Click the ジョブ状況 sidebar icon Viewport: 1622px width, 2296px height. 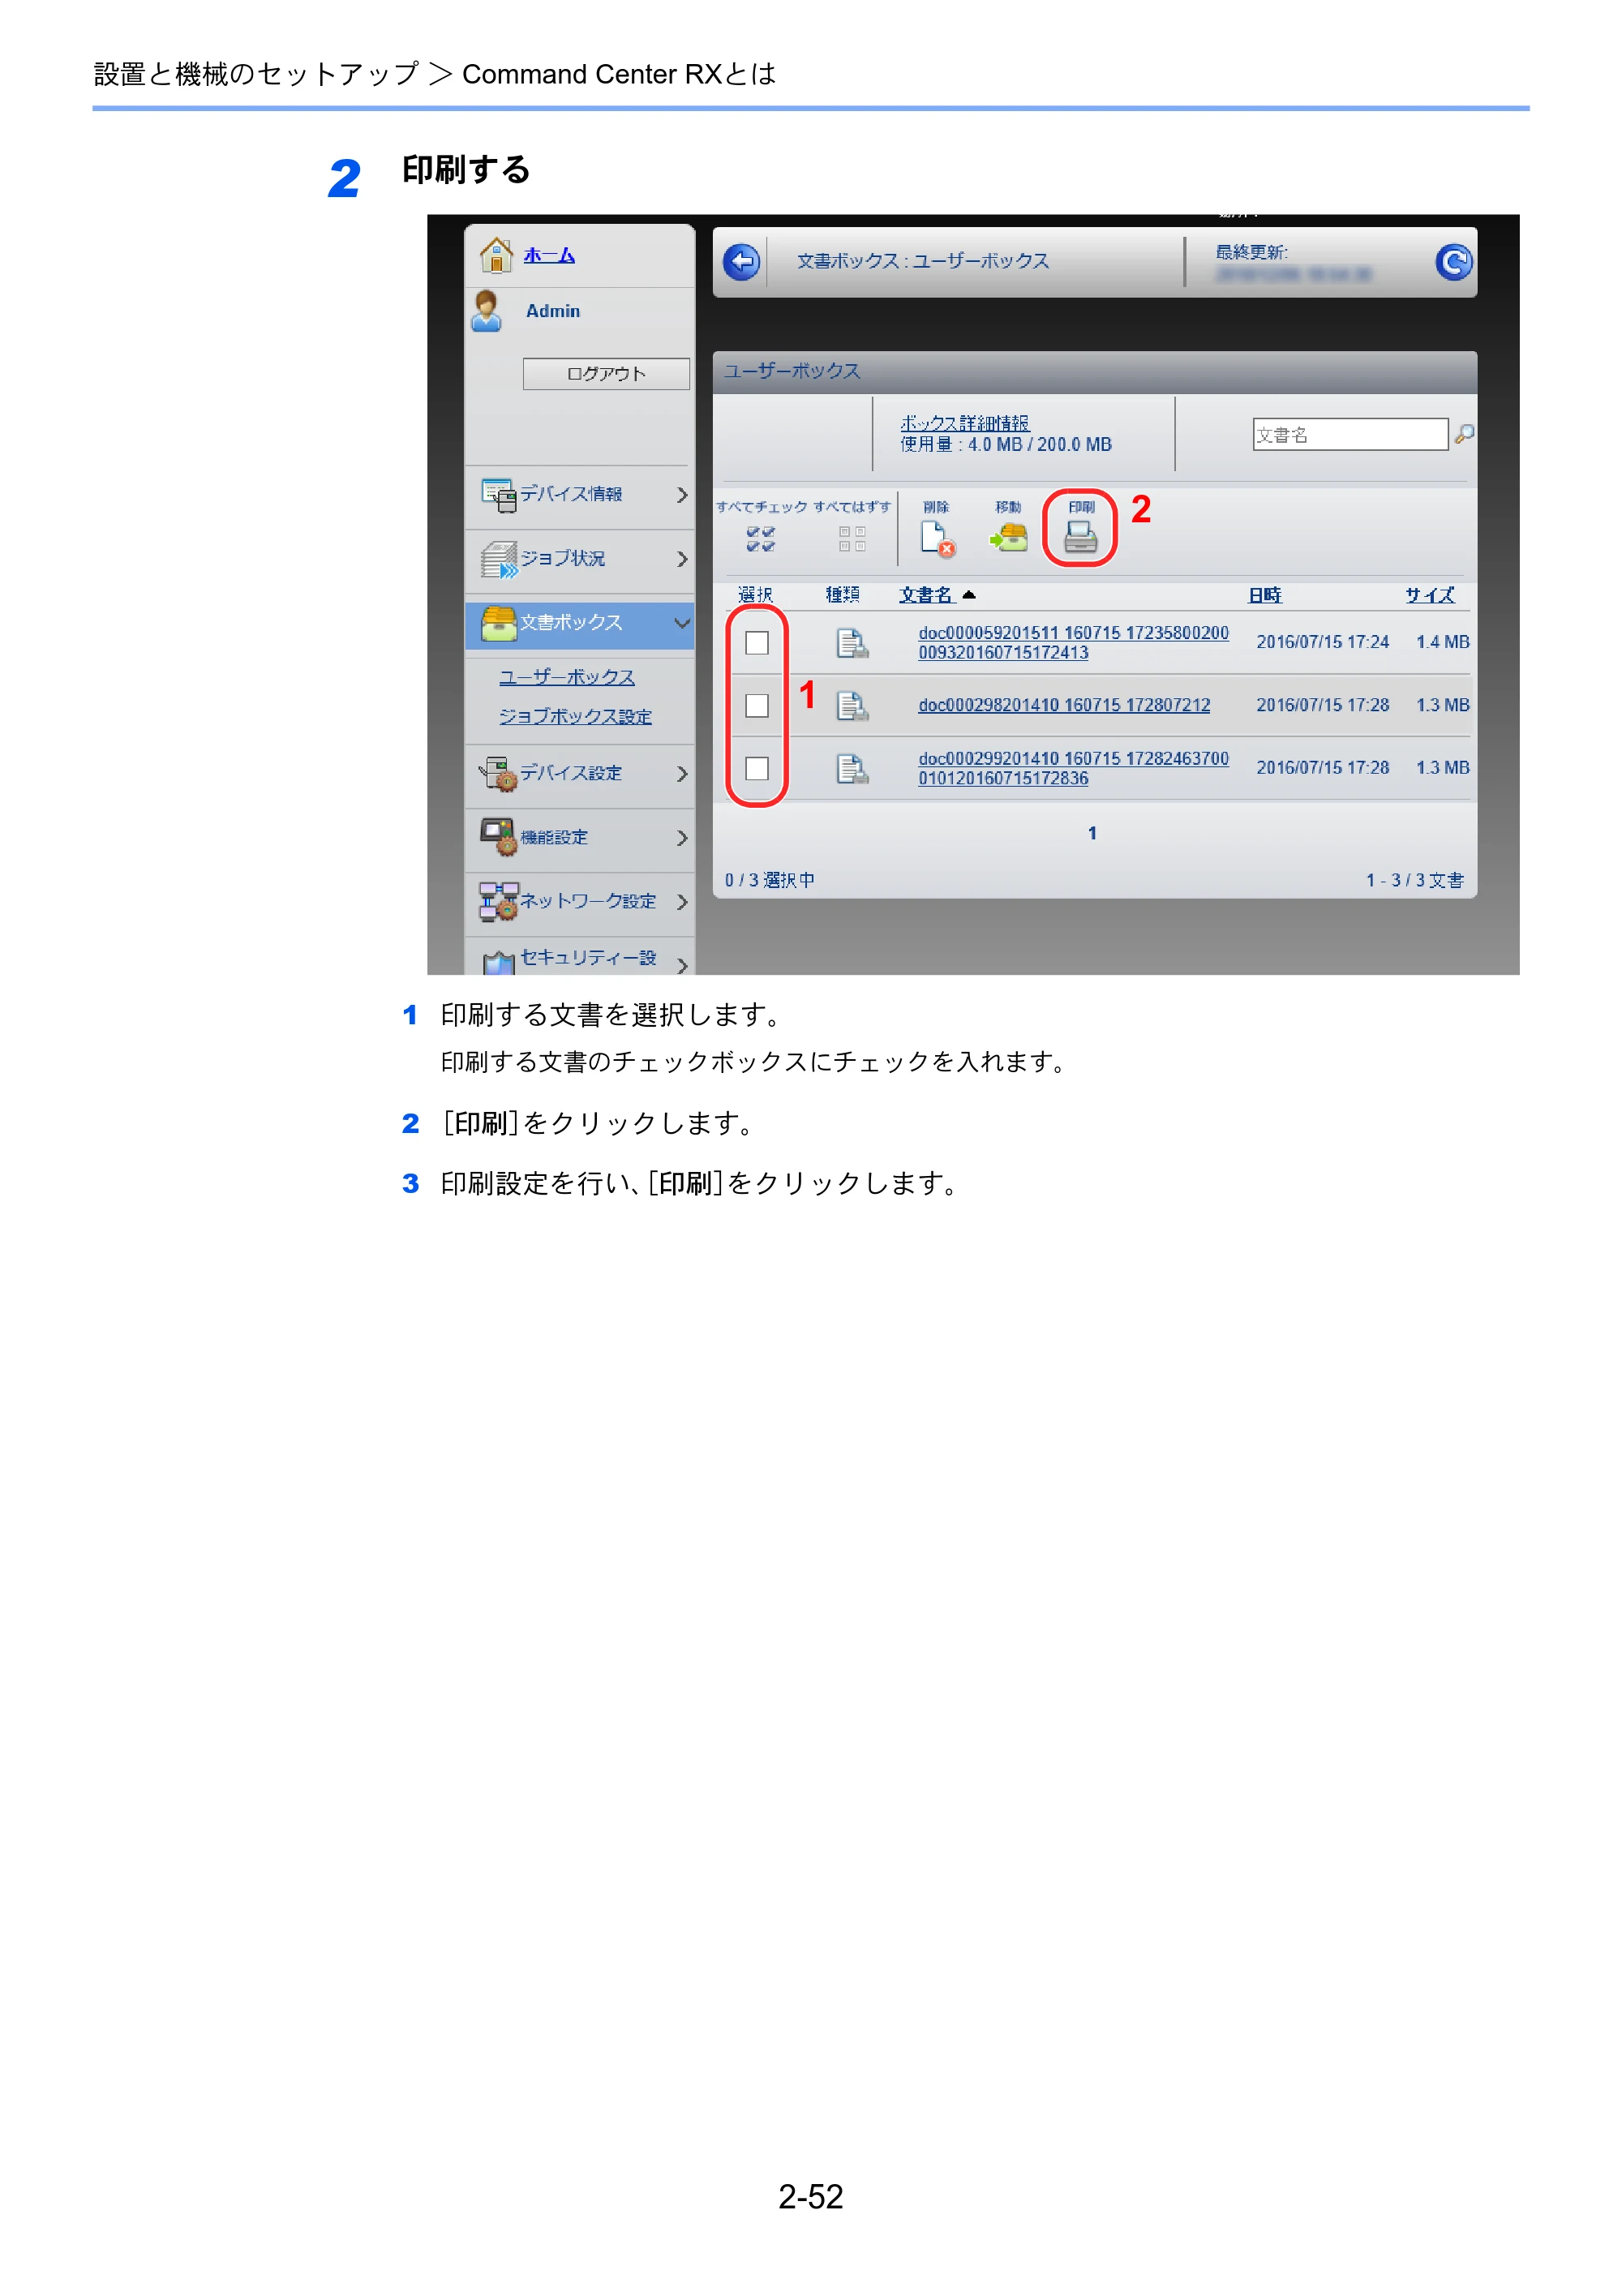(499, 559)
